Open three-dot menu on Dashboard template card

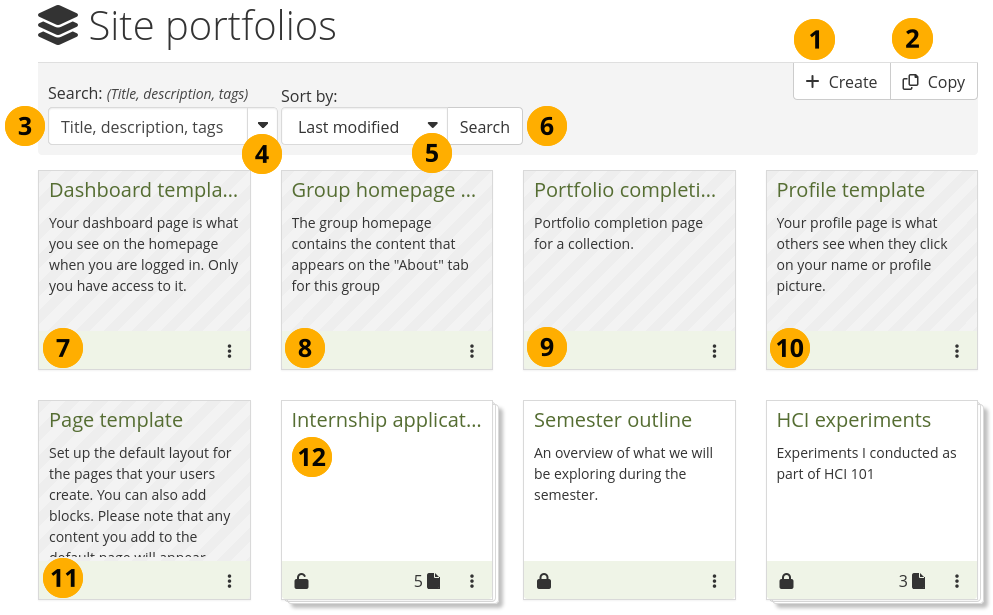pos(229,351)
